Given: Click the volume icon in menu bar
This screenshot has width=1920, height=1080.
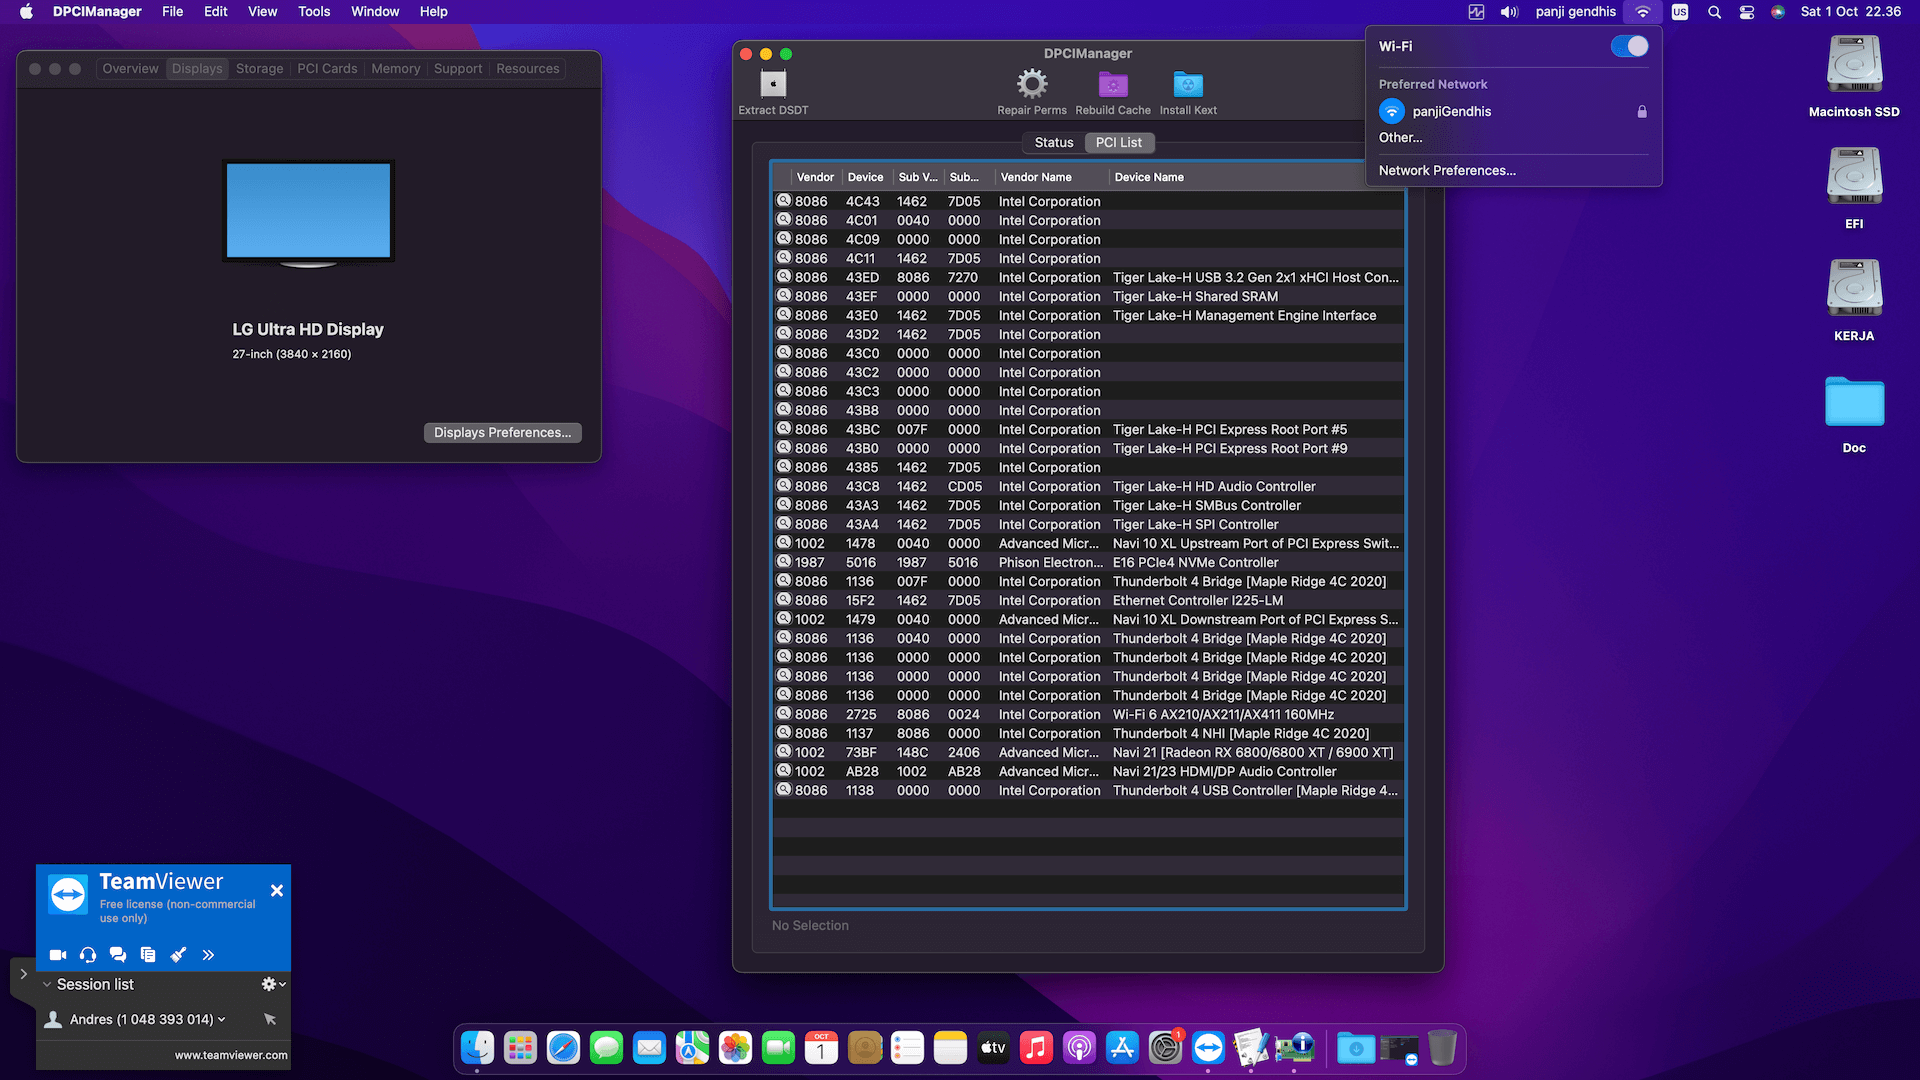Looking at the screenshot, I should click(1509, 12).
